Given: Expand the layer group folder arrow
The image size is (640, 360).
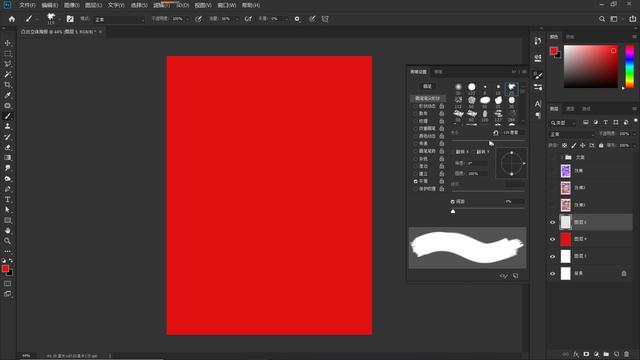Looking at the screenshot, I should pos(562,157).
